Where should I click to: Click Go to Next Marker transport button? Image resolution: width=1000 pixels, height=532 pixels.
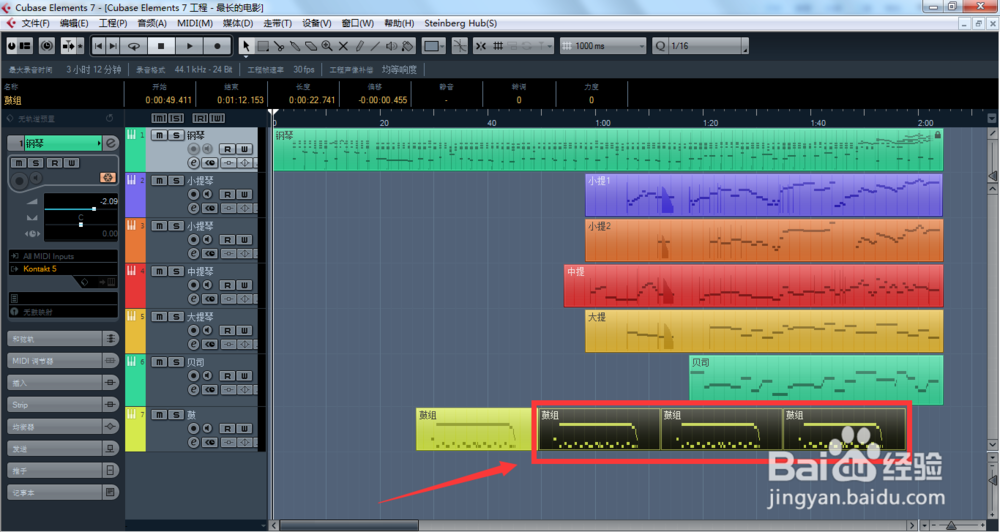[x=113, y=46]
